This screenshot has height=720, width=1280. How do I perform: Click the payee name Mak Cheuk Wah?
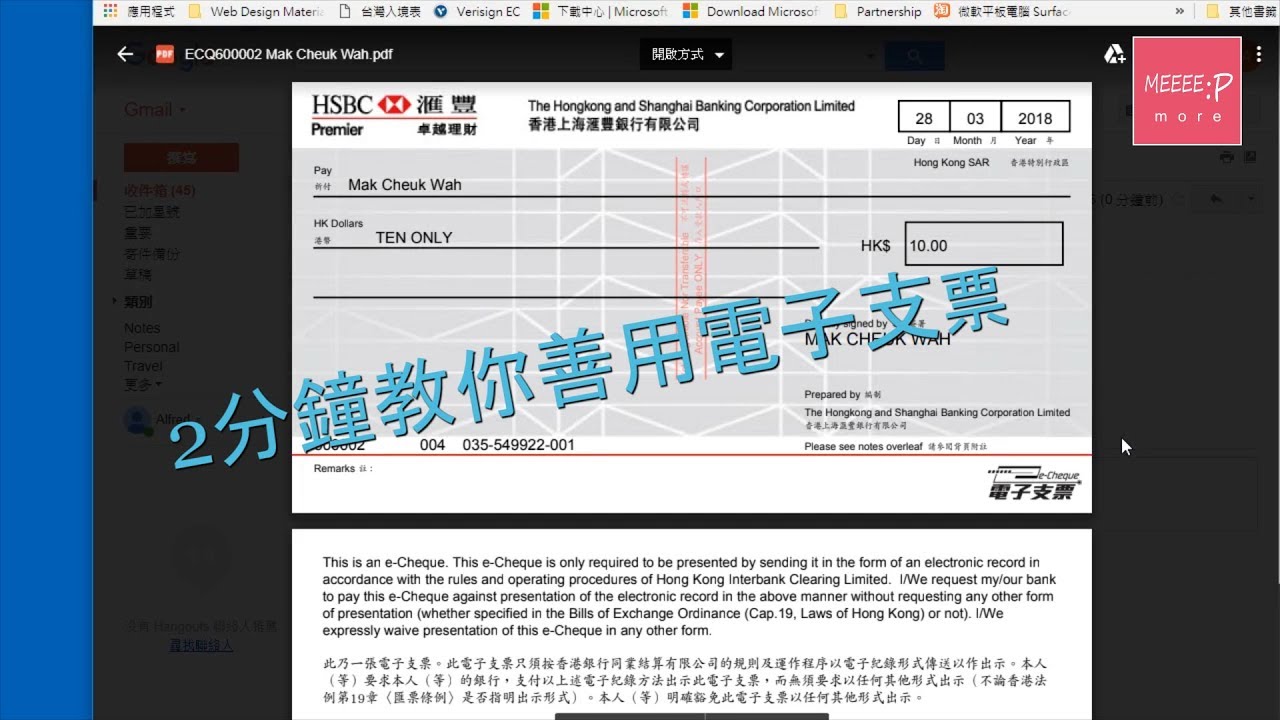click(405, 185)
